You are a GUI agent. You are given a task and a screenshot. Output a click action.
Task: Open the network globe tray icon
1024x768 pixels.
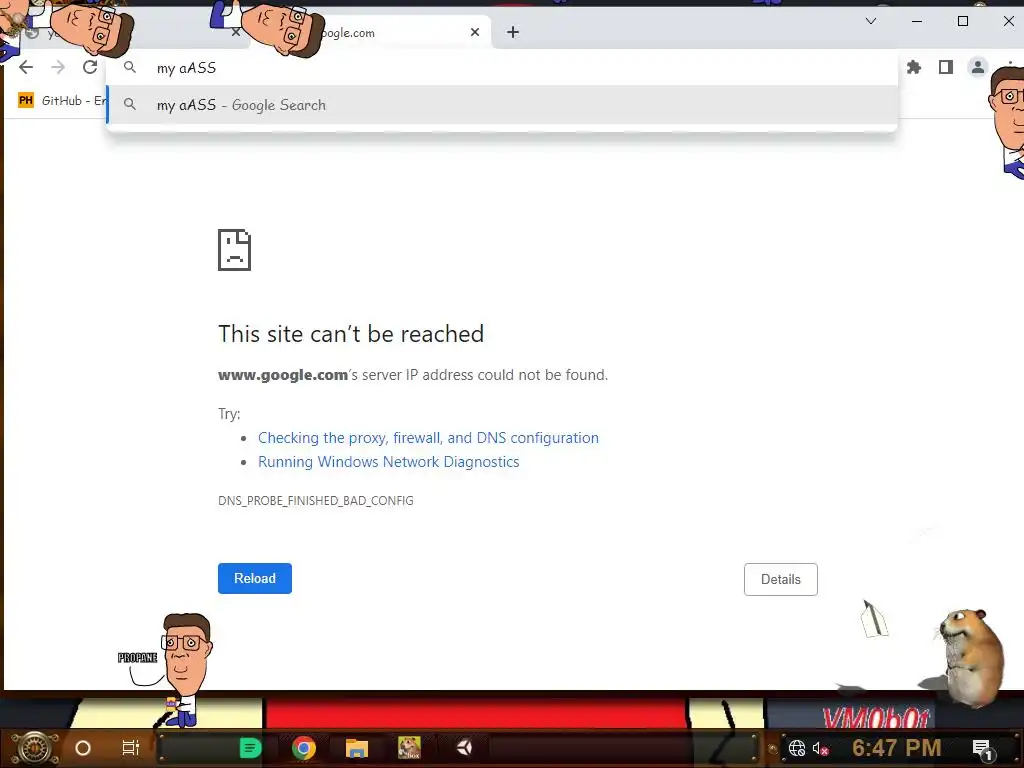[797, 748]
